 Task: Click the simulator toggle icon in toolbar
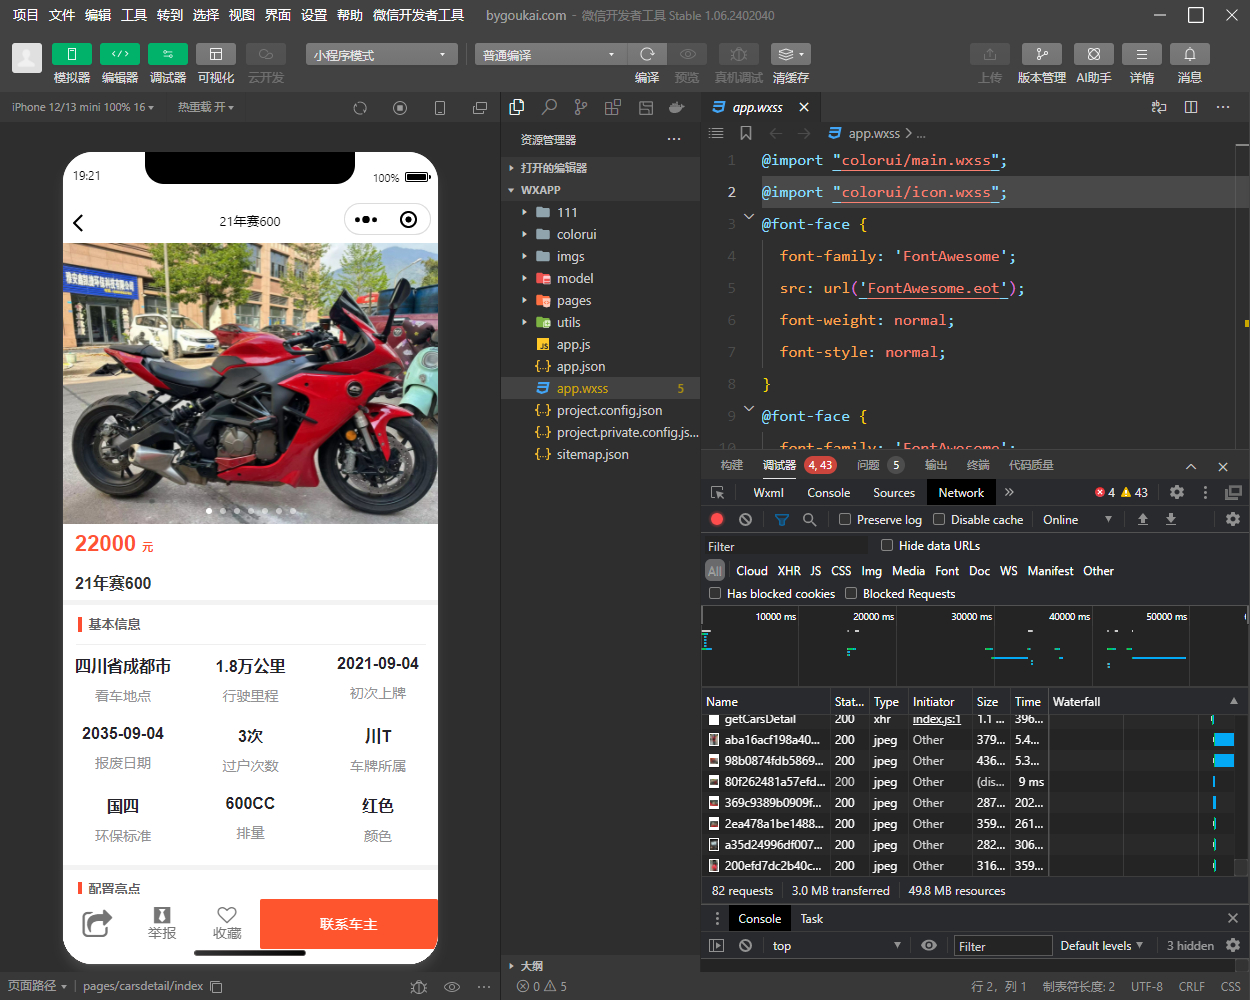click(x=71, y=54)
